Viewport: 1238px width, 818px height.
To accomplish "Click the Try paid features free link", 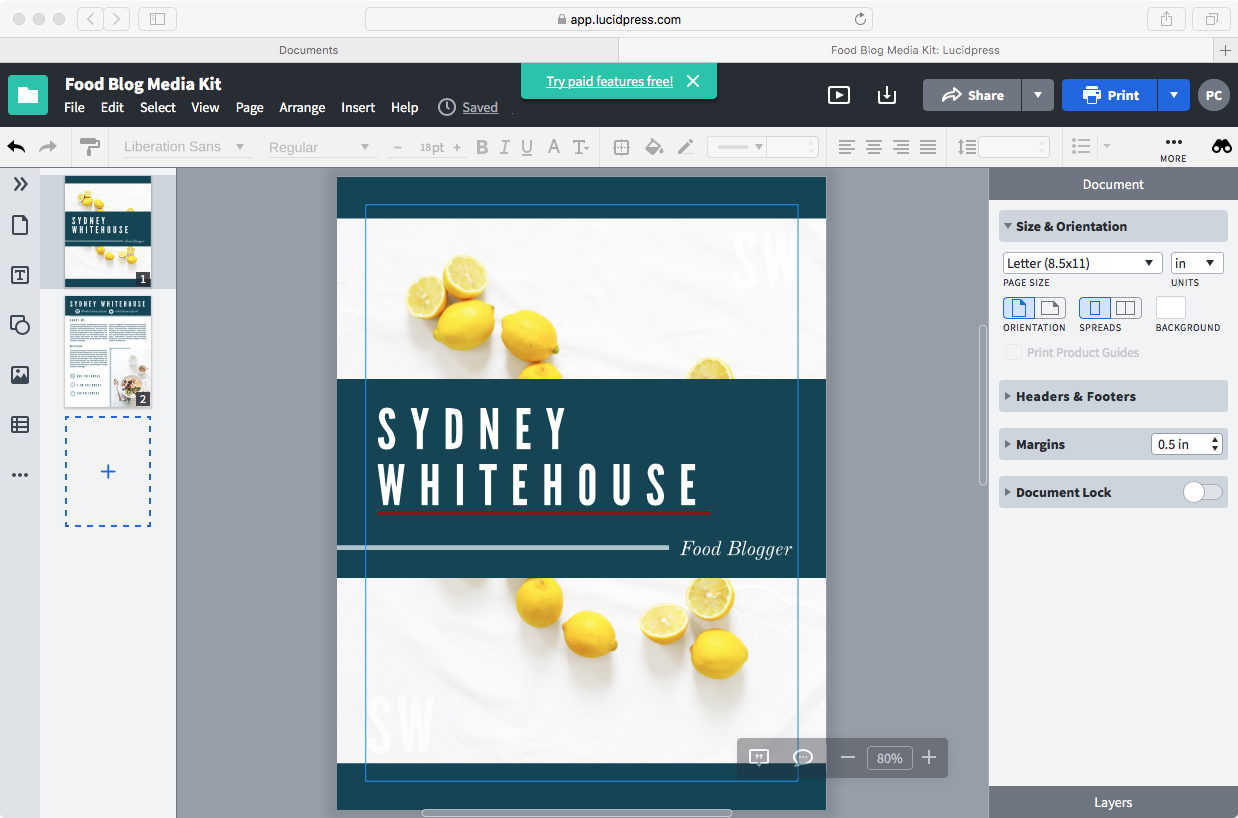I will pyautogui.click(x=610, y=81).
